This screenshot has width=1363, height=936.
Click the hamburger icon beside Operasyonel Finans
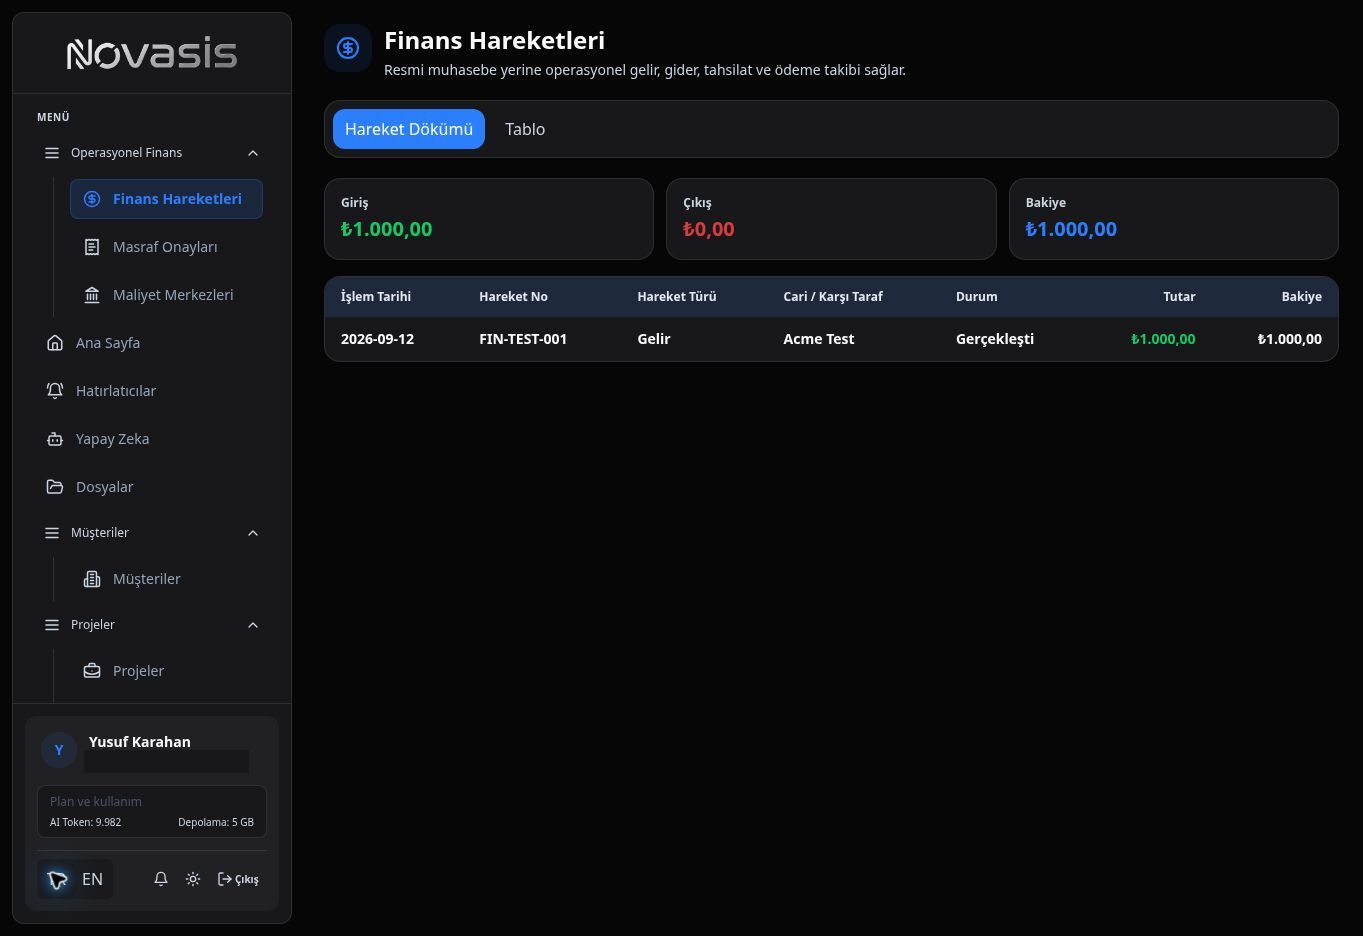point(52,153)
